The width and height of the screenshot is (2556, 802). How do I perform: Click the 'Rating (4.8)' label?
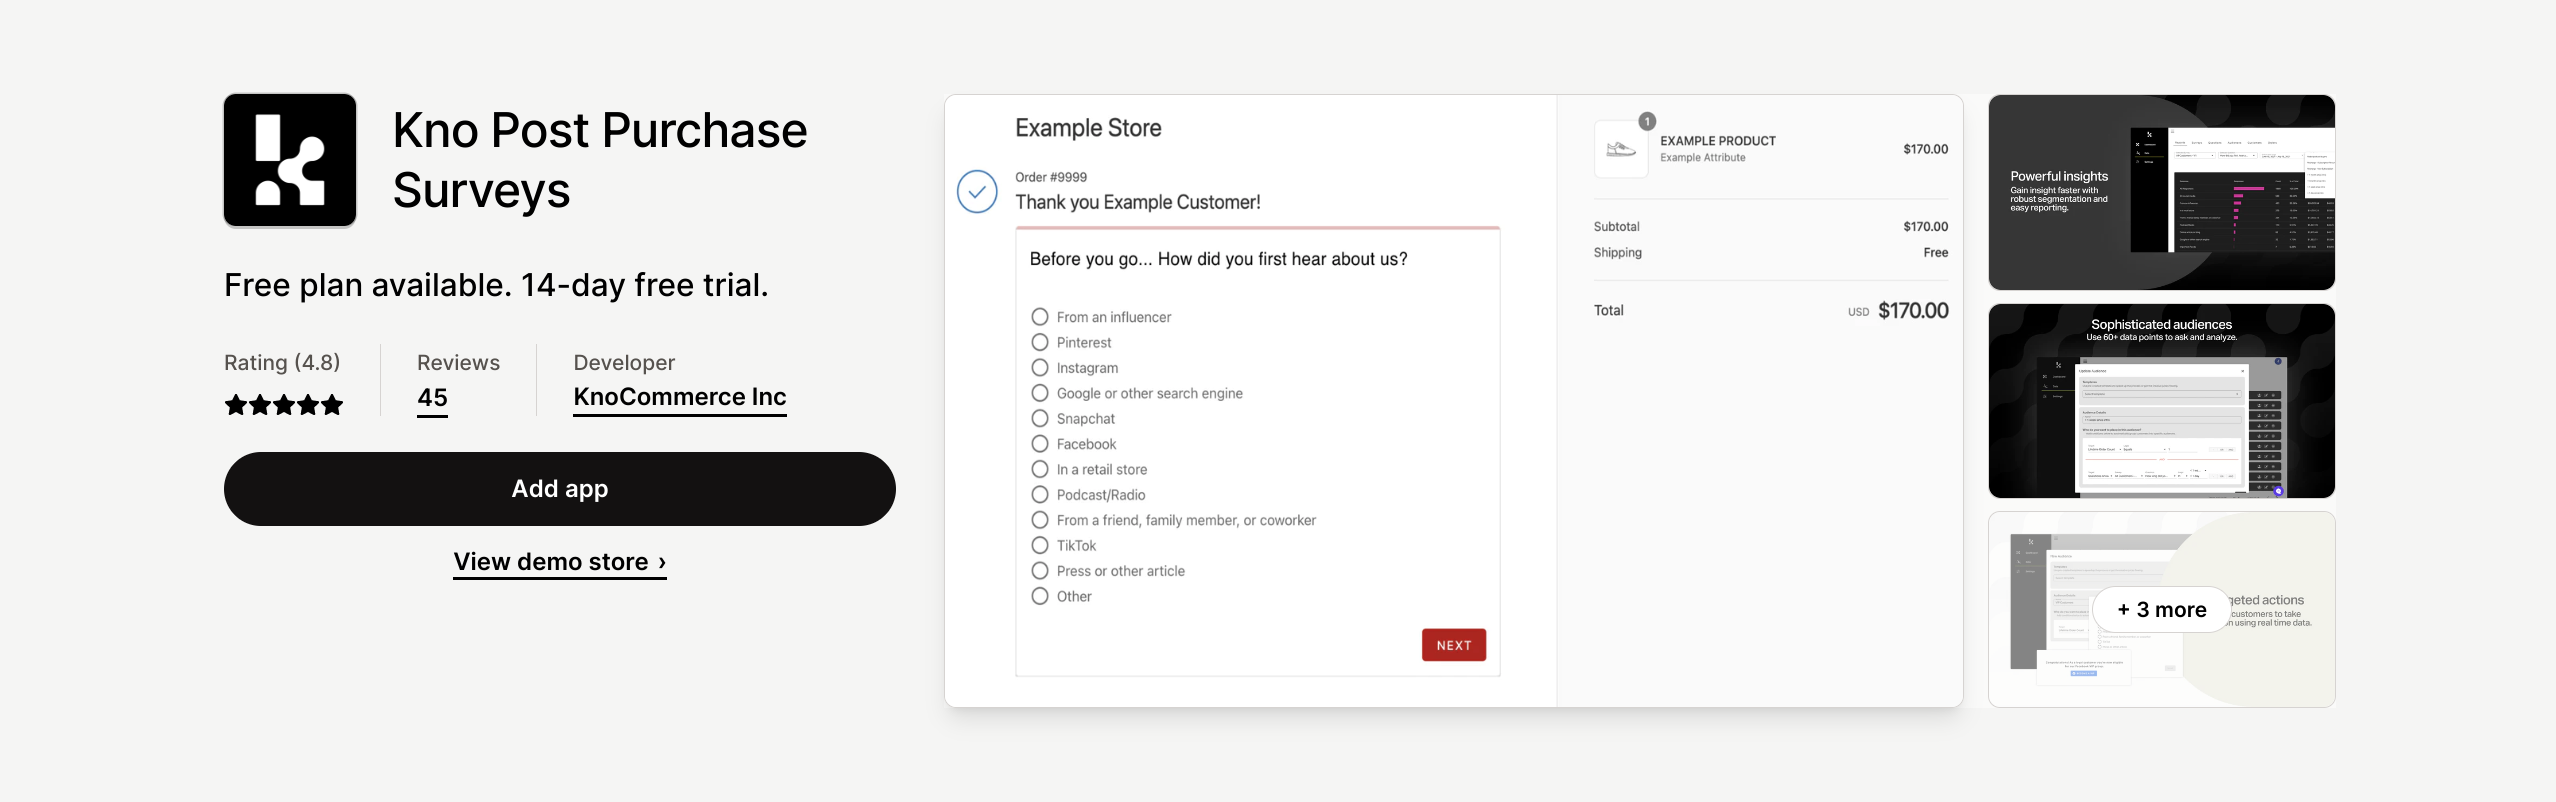282,363
